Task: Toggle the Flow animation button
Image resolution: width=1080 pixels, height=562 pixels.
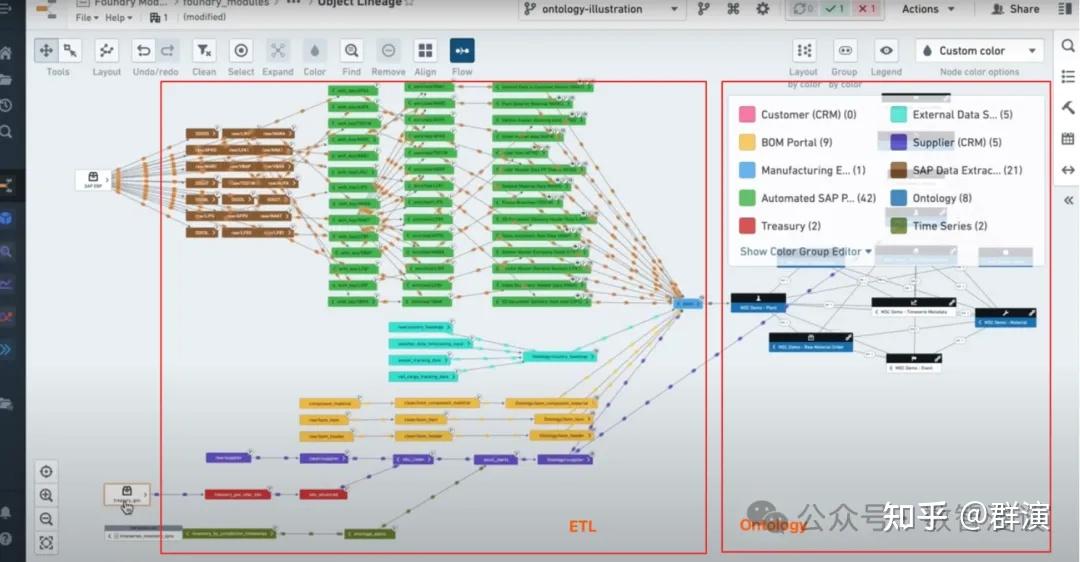Action: 462,50
